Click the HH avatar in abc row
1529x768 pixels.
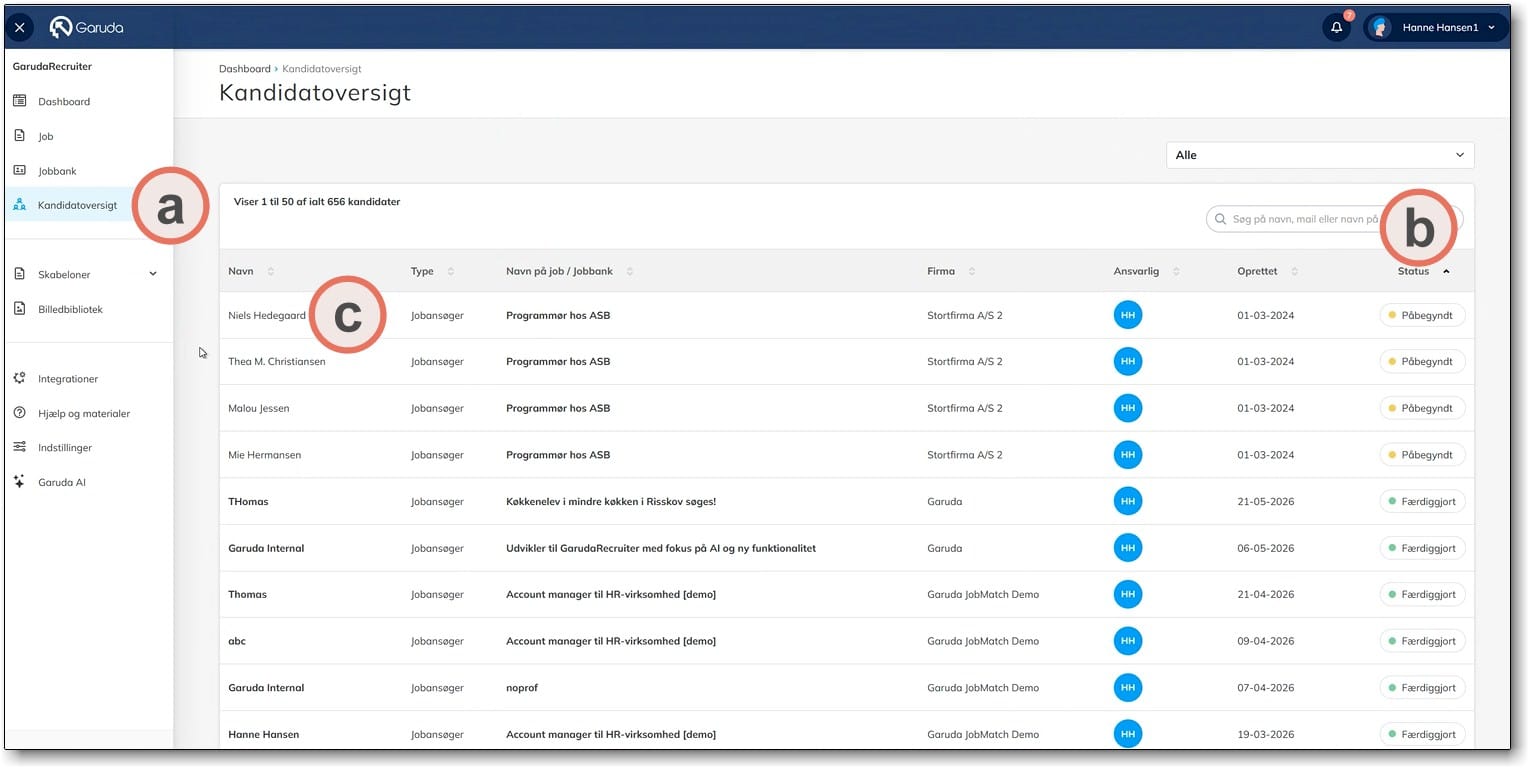tap(1128, 641)
